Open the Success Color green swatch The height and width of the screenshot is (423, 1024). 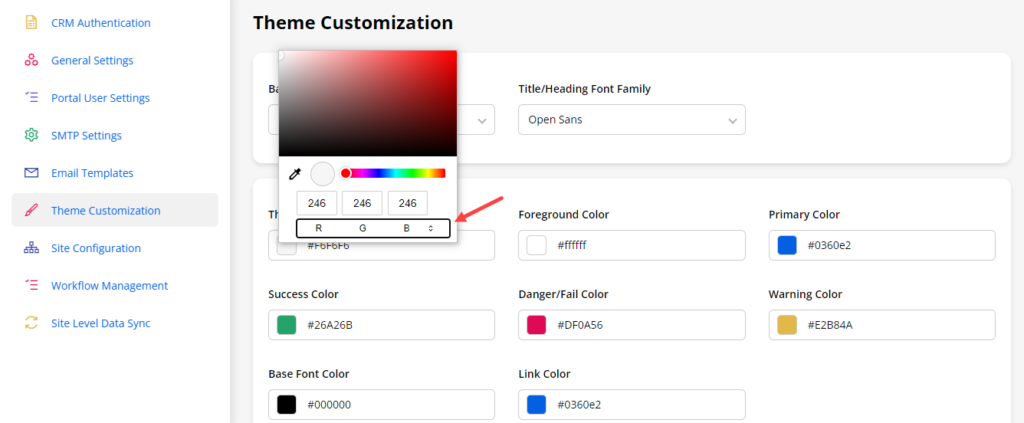287,325
